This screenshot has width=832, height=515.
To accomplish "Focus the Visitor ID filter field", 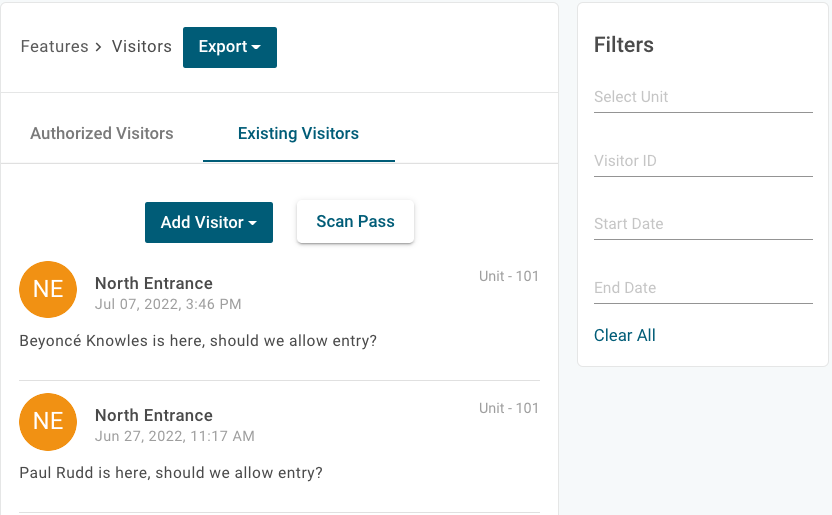I will 702,160.
